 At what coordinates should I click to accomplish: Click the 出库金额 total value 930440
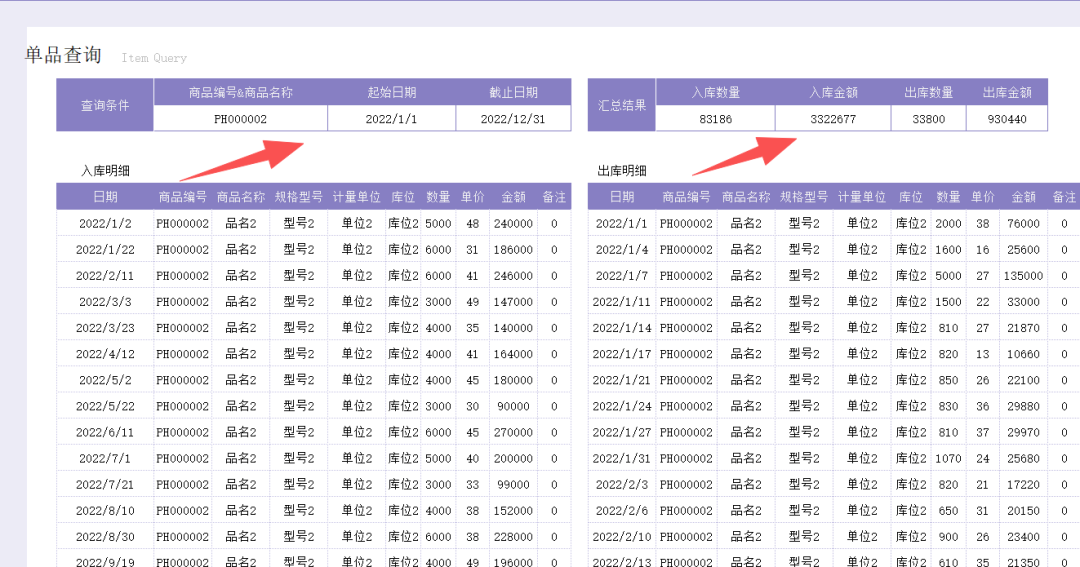point(1006,119)
